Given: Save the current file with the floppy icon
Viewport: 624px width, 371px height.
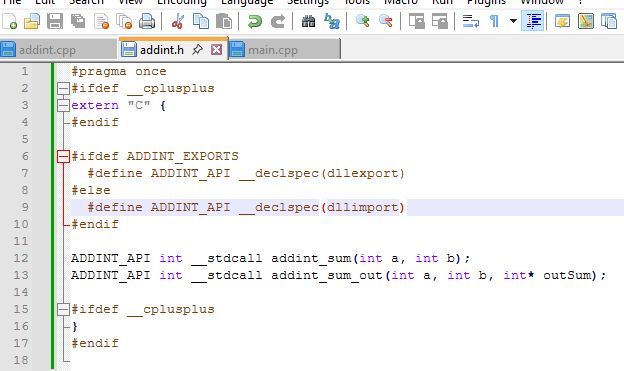Looking at the screenshot, I should pos(55,21).
